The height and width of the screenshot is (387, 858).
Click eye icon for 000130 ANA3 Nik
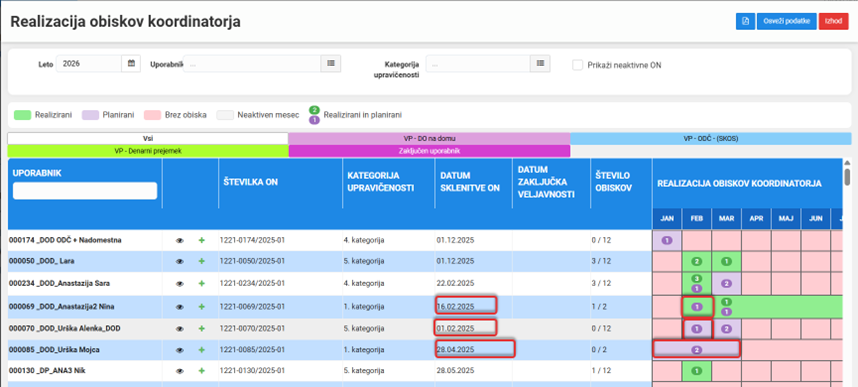(179, 371)
